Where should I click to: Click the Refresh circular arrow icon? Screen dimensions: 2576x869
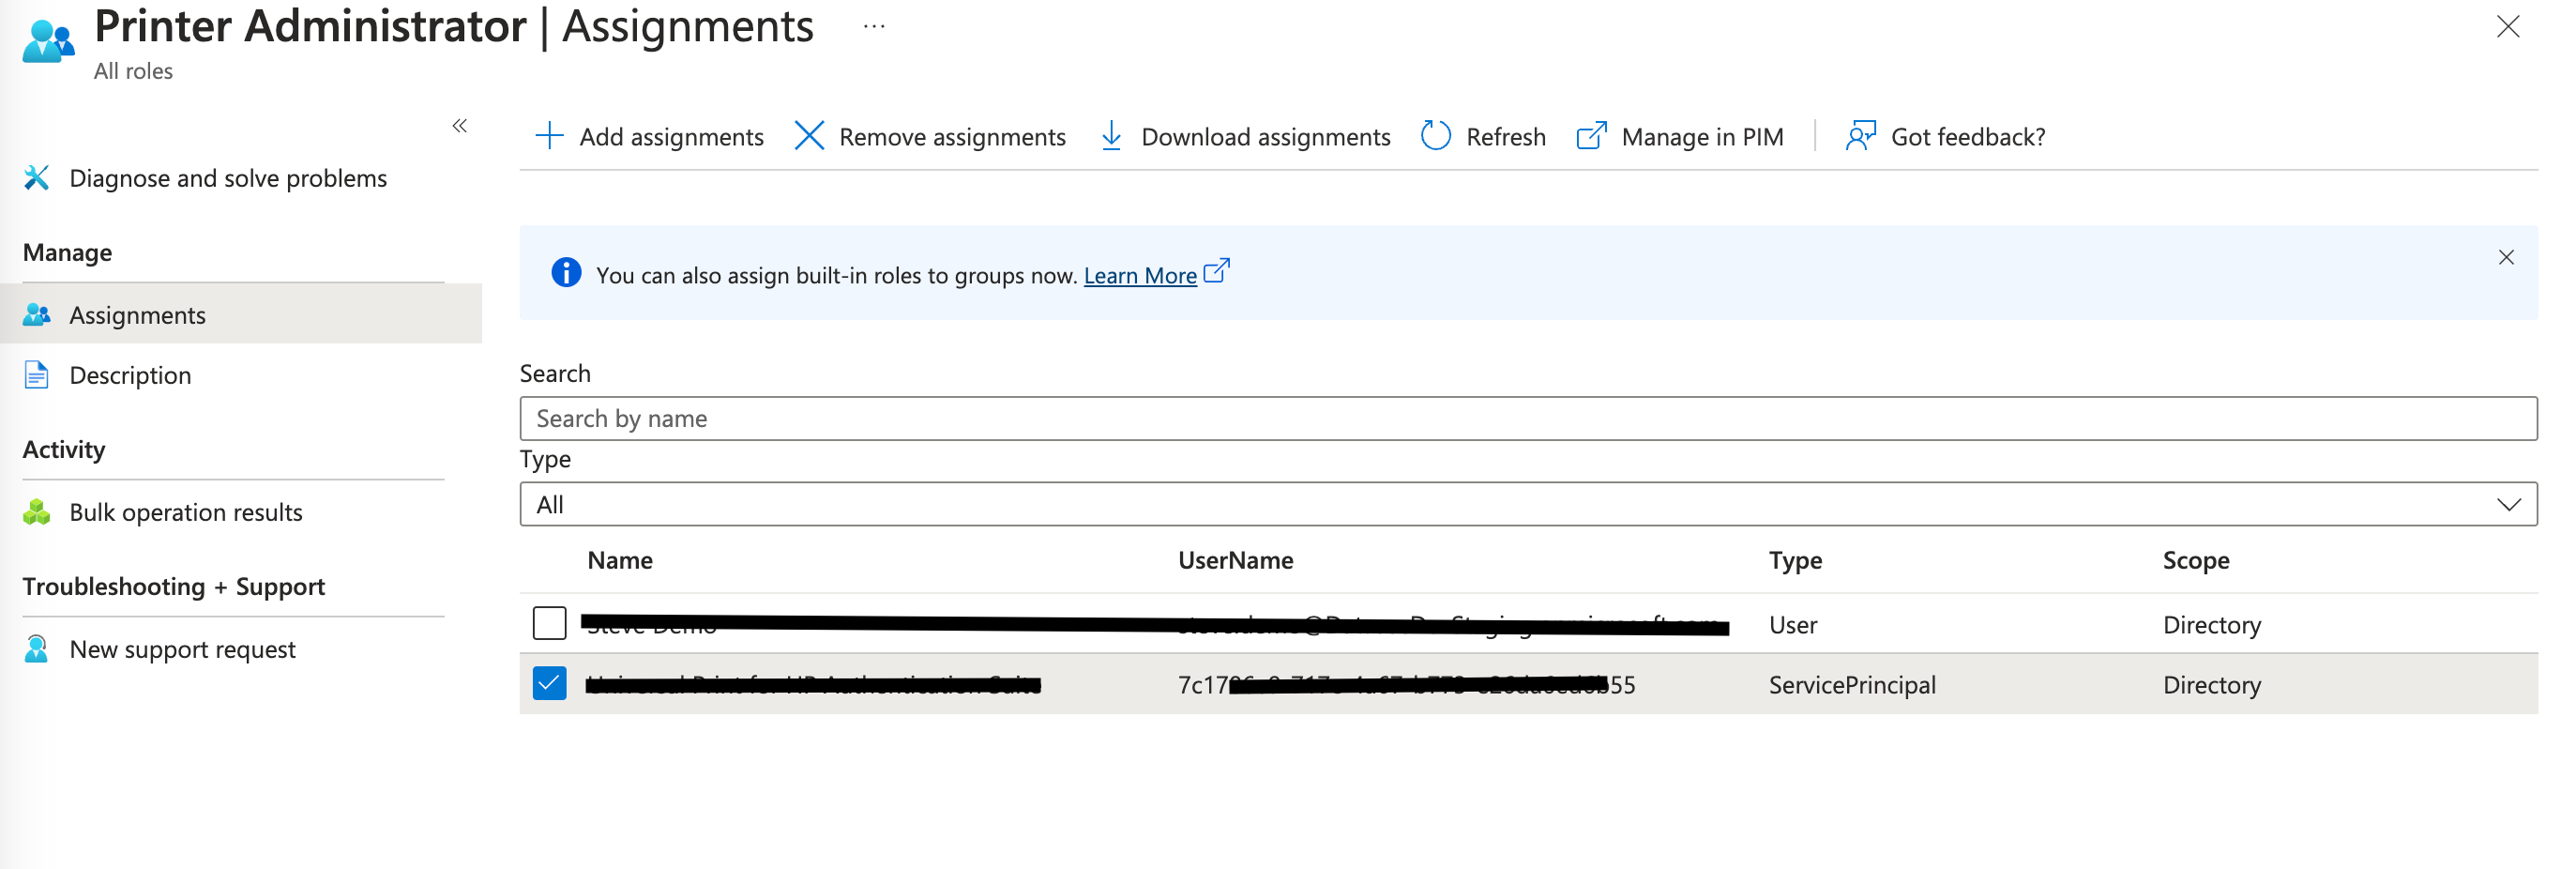1436,136
